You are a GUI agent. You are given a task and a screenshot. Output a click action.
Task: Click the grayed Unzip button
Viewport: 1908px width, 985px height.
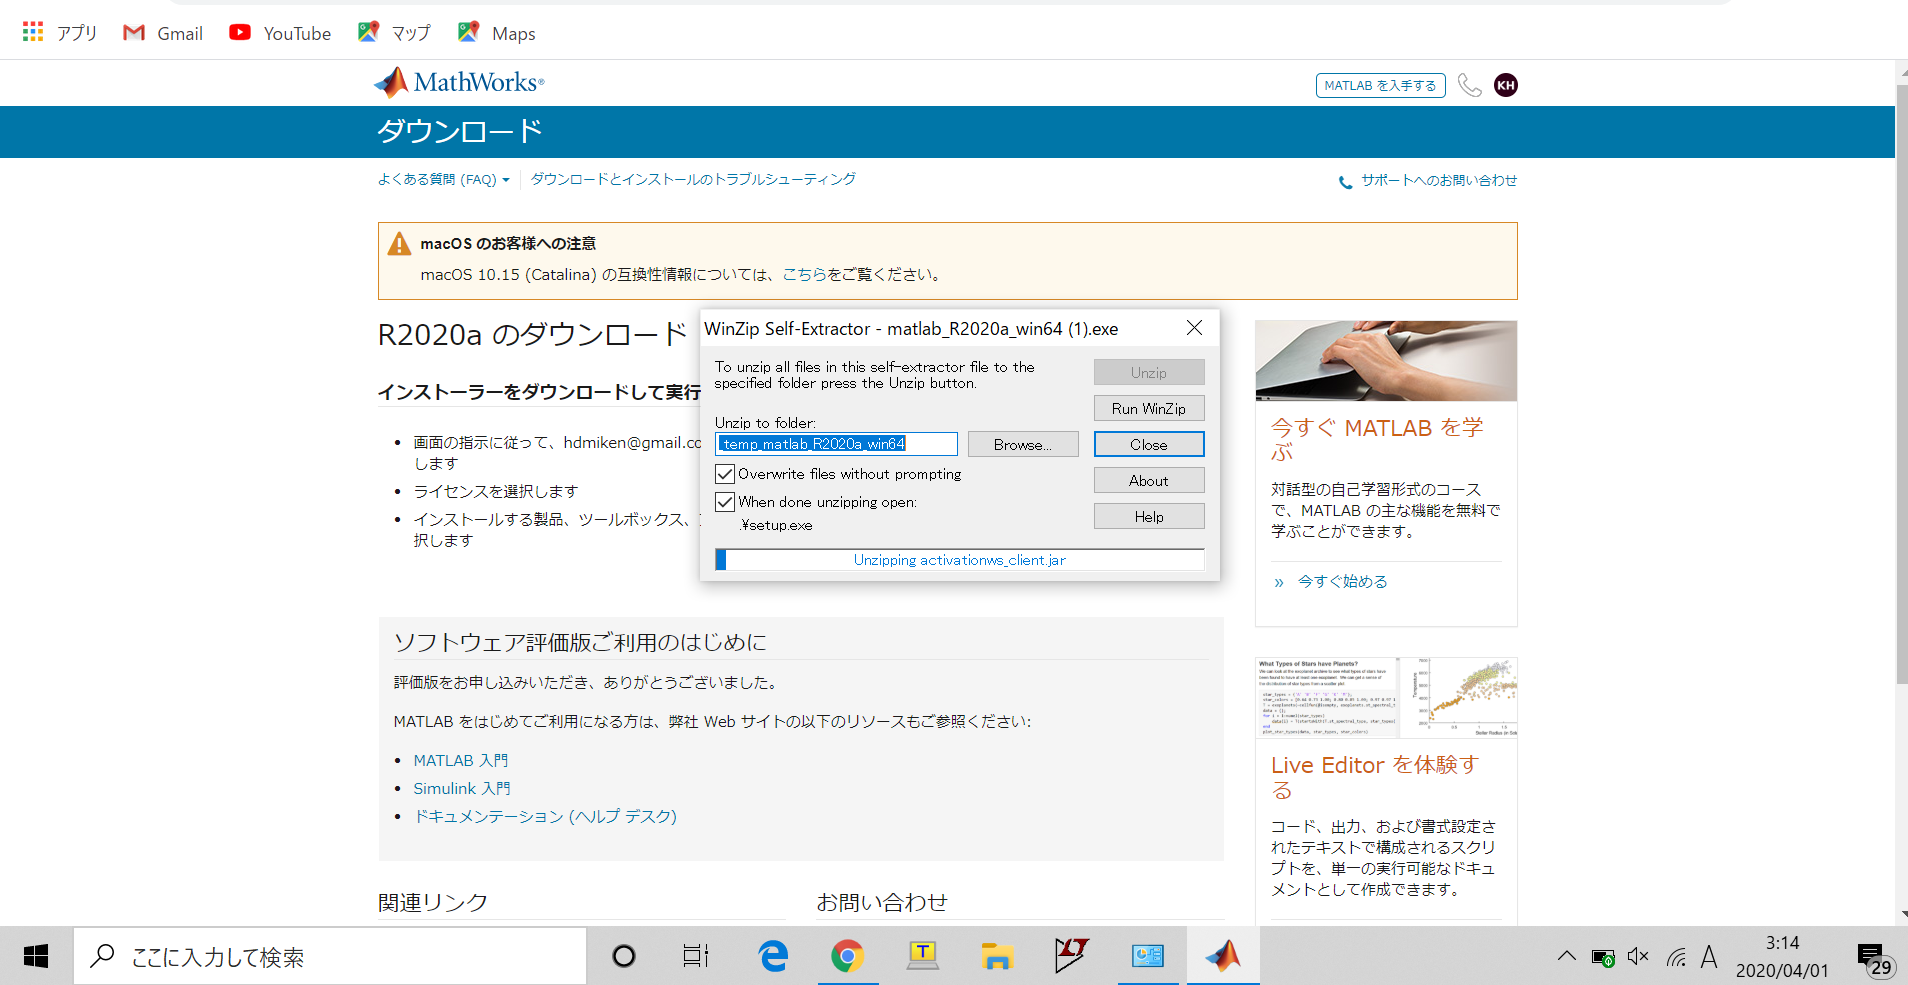[x=1149, y=373]
